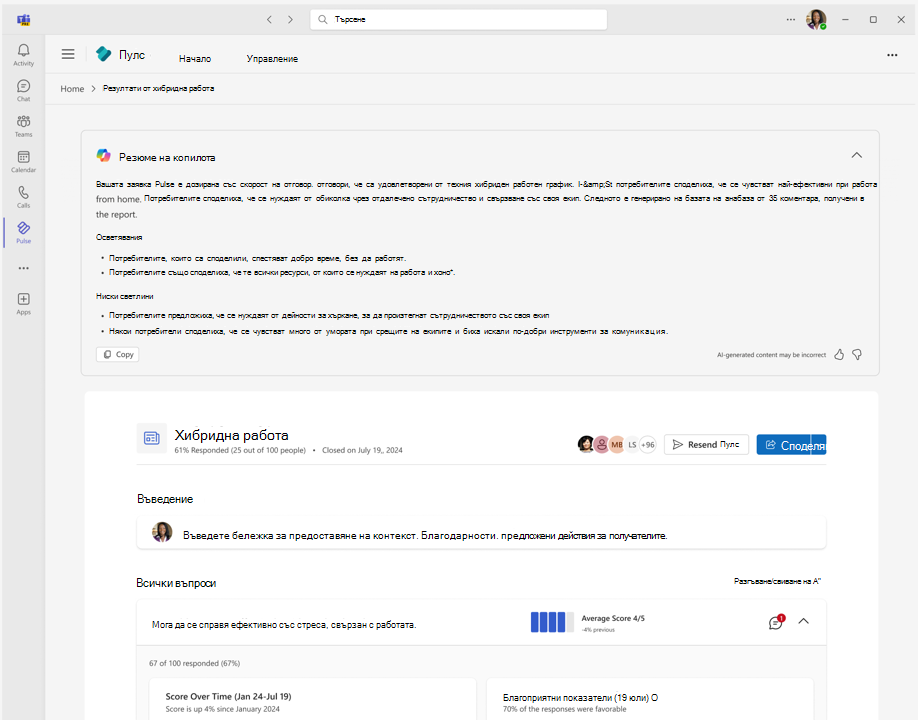Viewport: 918px width, 720px height.
Task: Click the Average Score bar indicator
Action: coord(552,622)
